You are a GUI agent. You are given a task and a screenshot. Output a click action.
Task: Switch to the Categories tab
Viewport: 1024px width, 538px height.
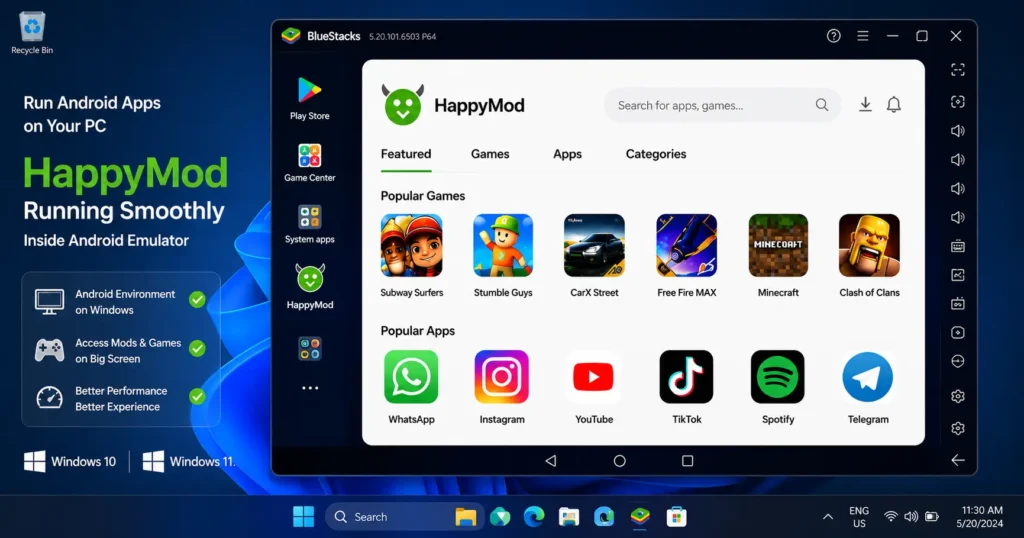pyautogui.click(x=656, y=155)
